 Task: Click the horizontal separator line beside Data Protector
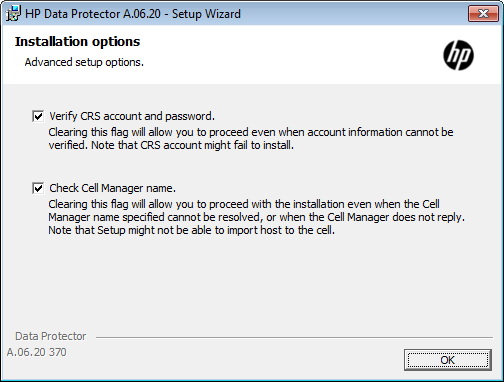294,337
